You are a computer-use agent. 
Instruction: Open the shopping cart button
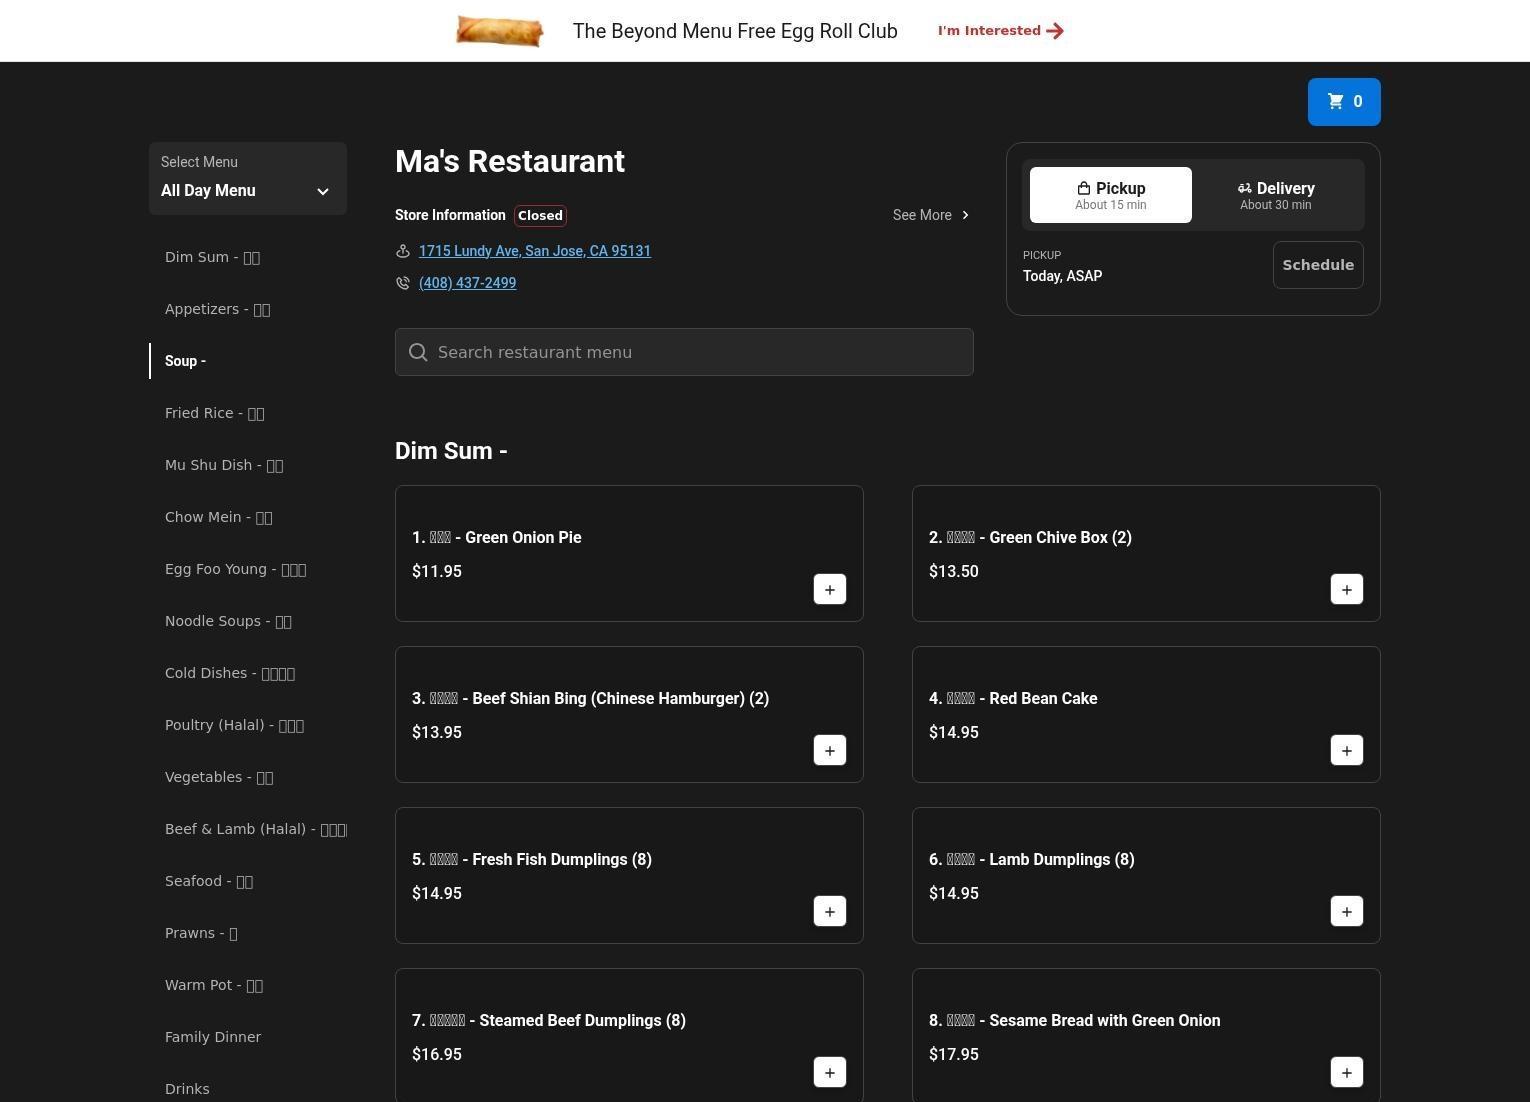coord(1343,102)
